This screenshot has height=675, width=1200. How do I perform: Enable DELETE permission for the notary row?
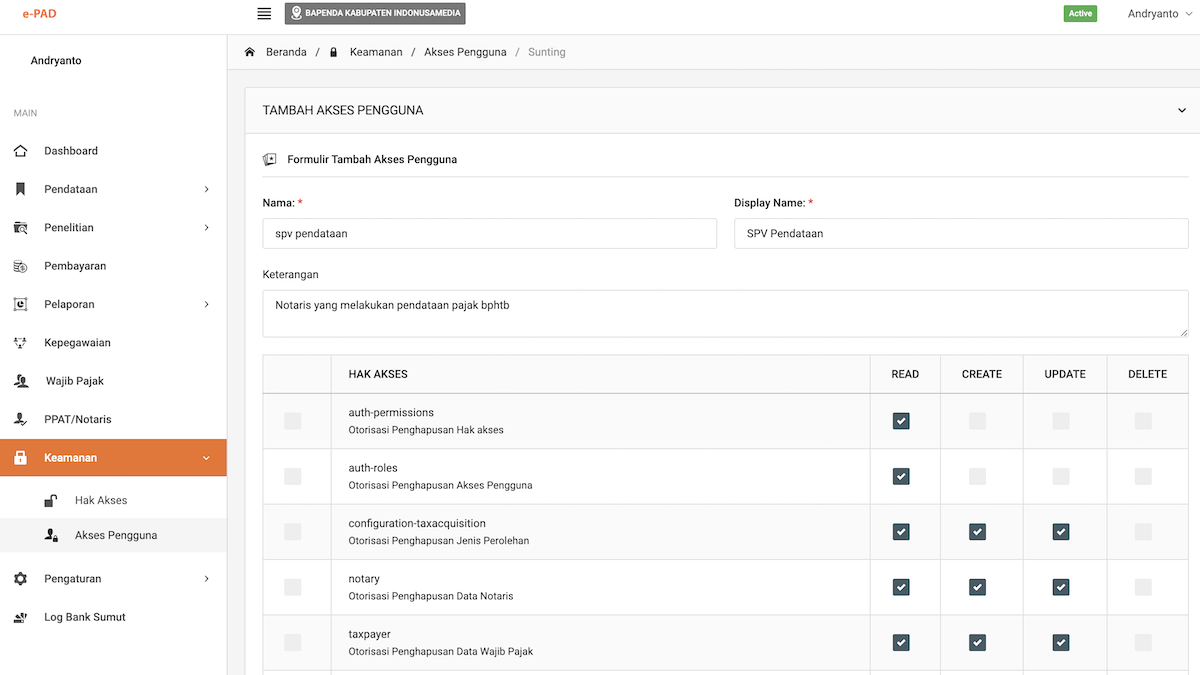(x=1143, y=587)
